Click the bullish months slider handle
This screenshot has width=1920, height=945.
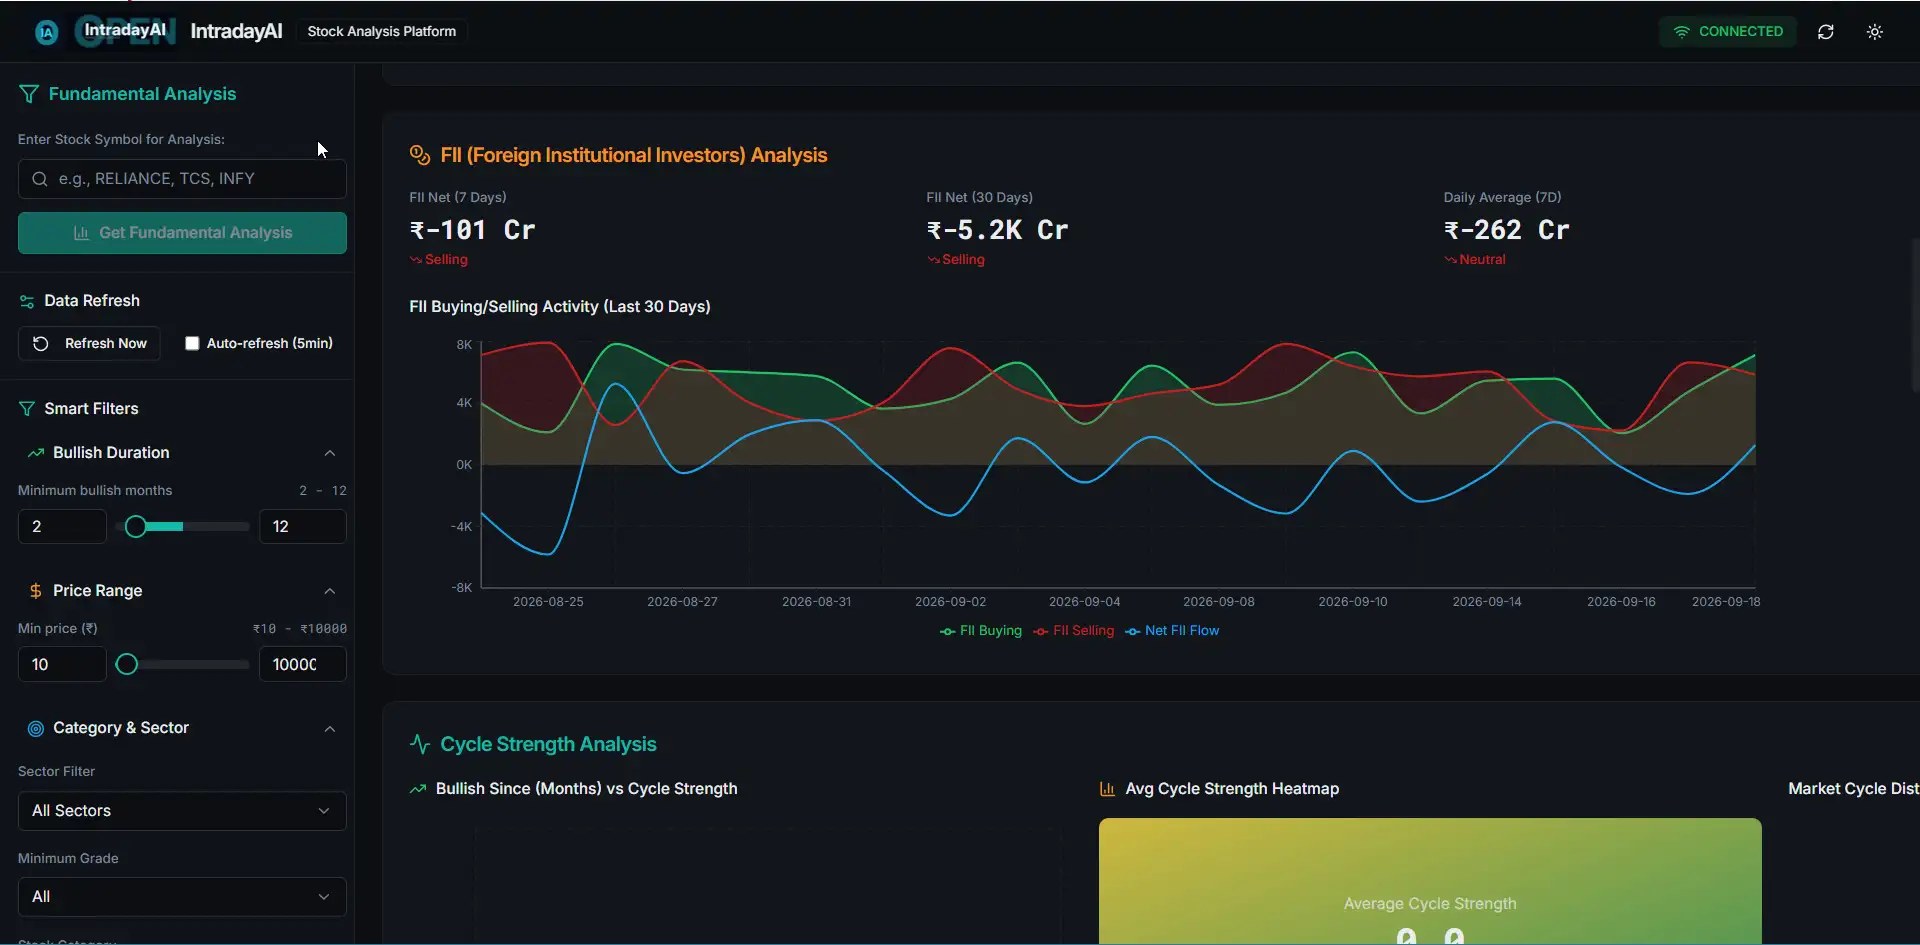pyautogui.click(x=136, y=527)
